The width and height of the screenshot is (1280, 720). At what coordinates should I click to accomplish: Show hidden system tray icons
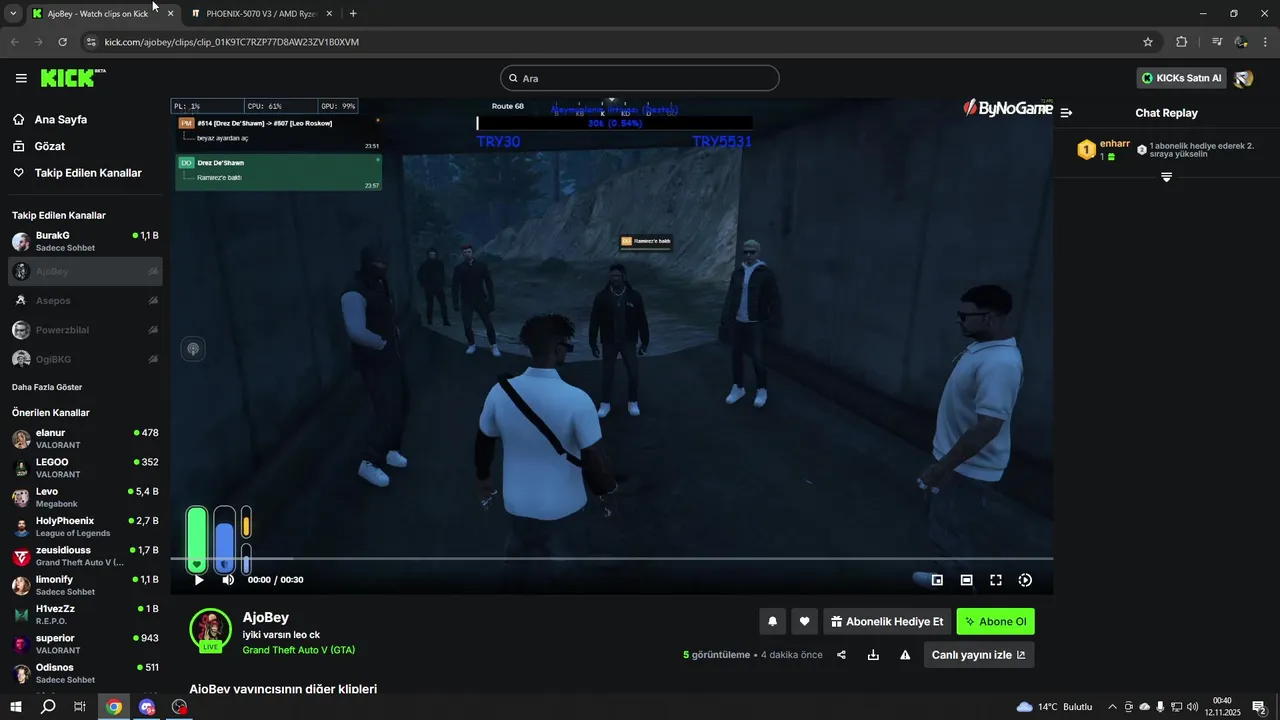1112,707
